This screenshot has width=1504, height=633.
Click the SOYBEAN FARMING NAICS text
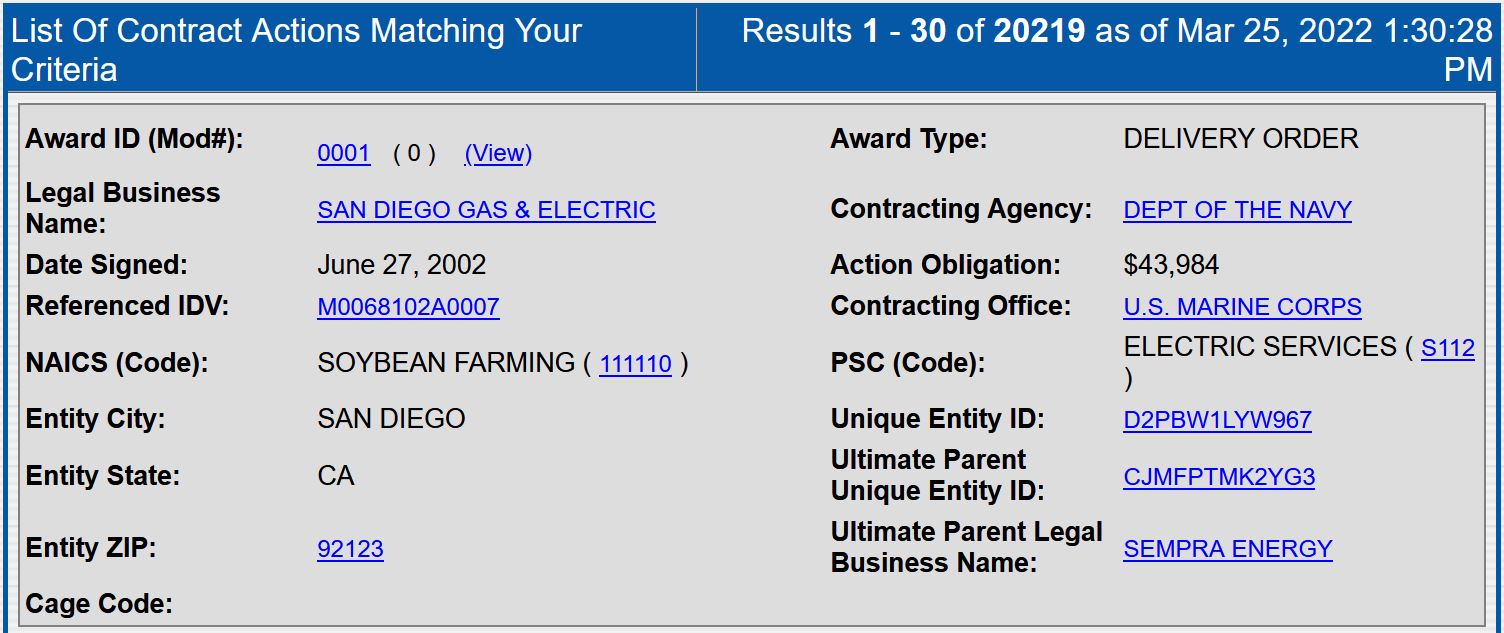click(446, 363)
